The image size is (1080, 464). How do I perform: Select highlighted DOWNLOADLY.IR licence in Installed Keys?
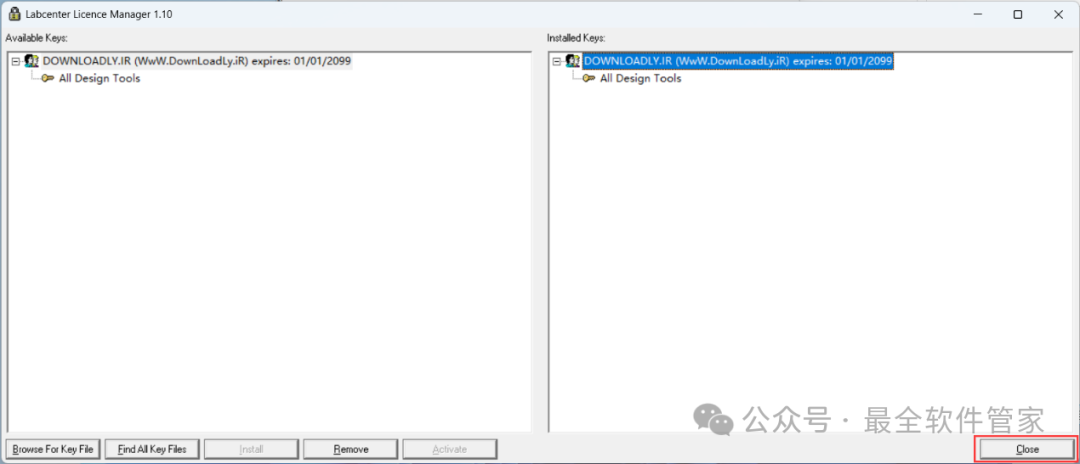(738, 61)
